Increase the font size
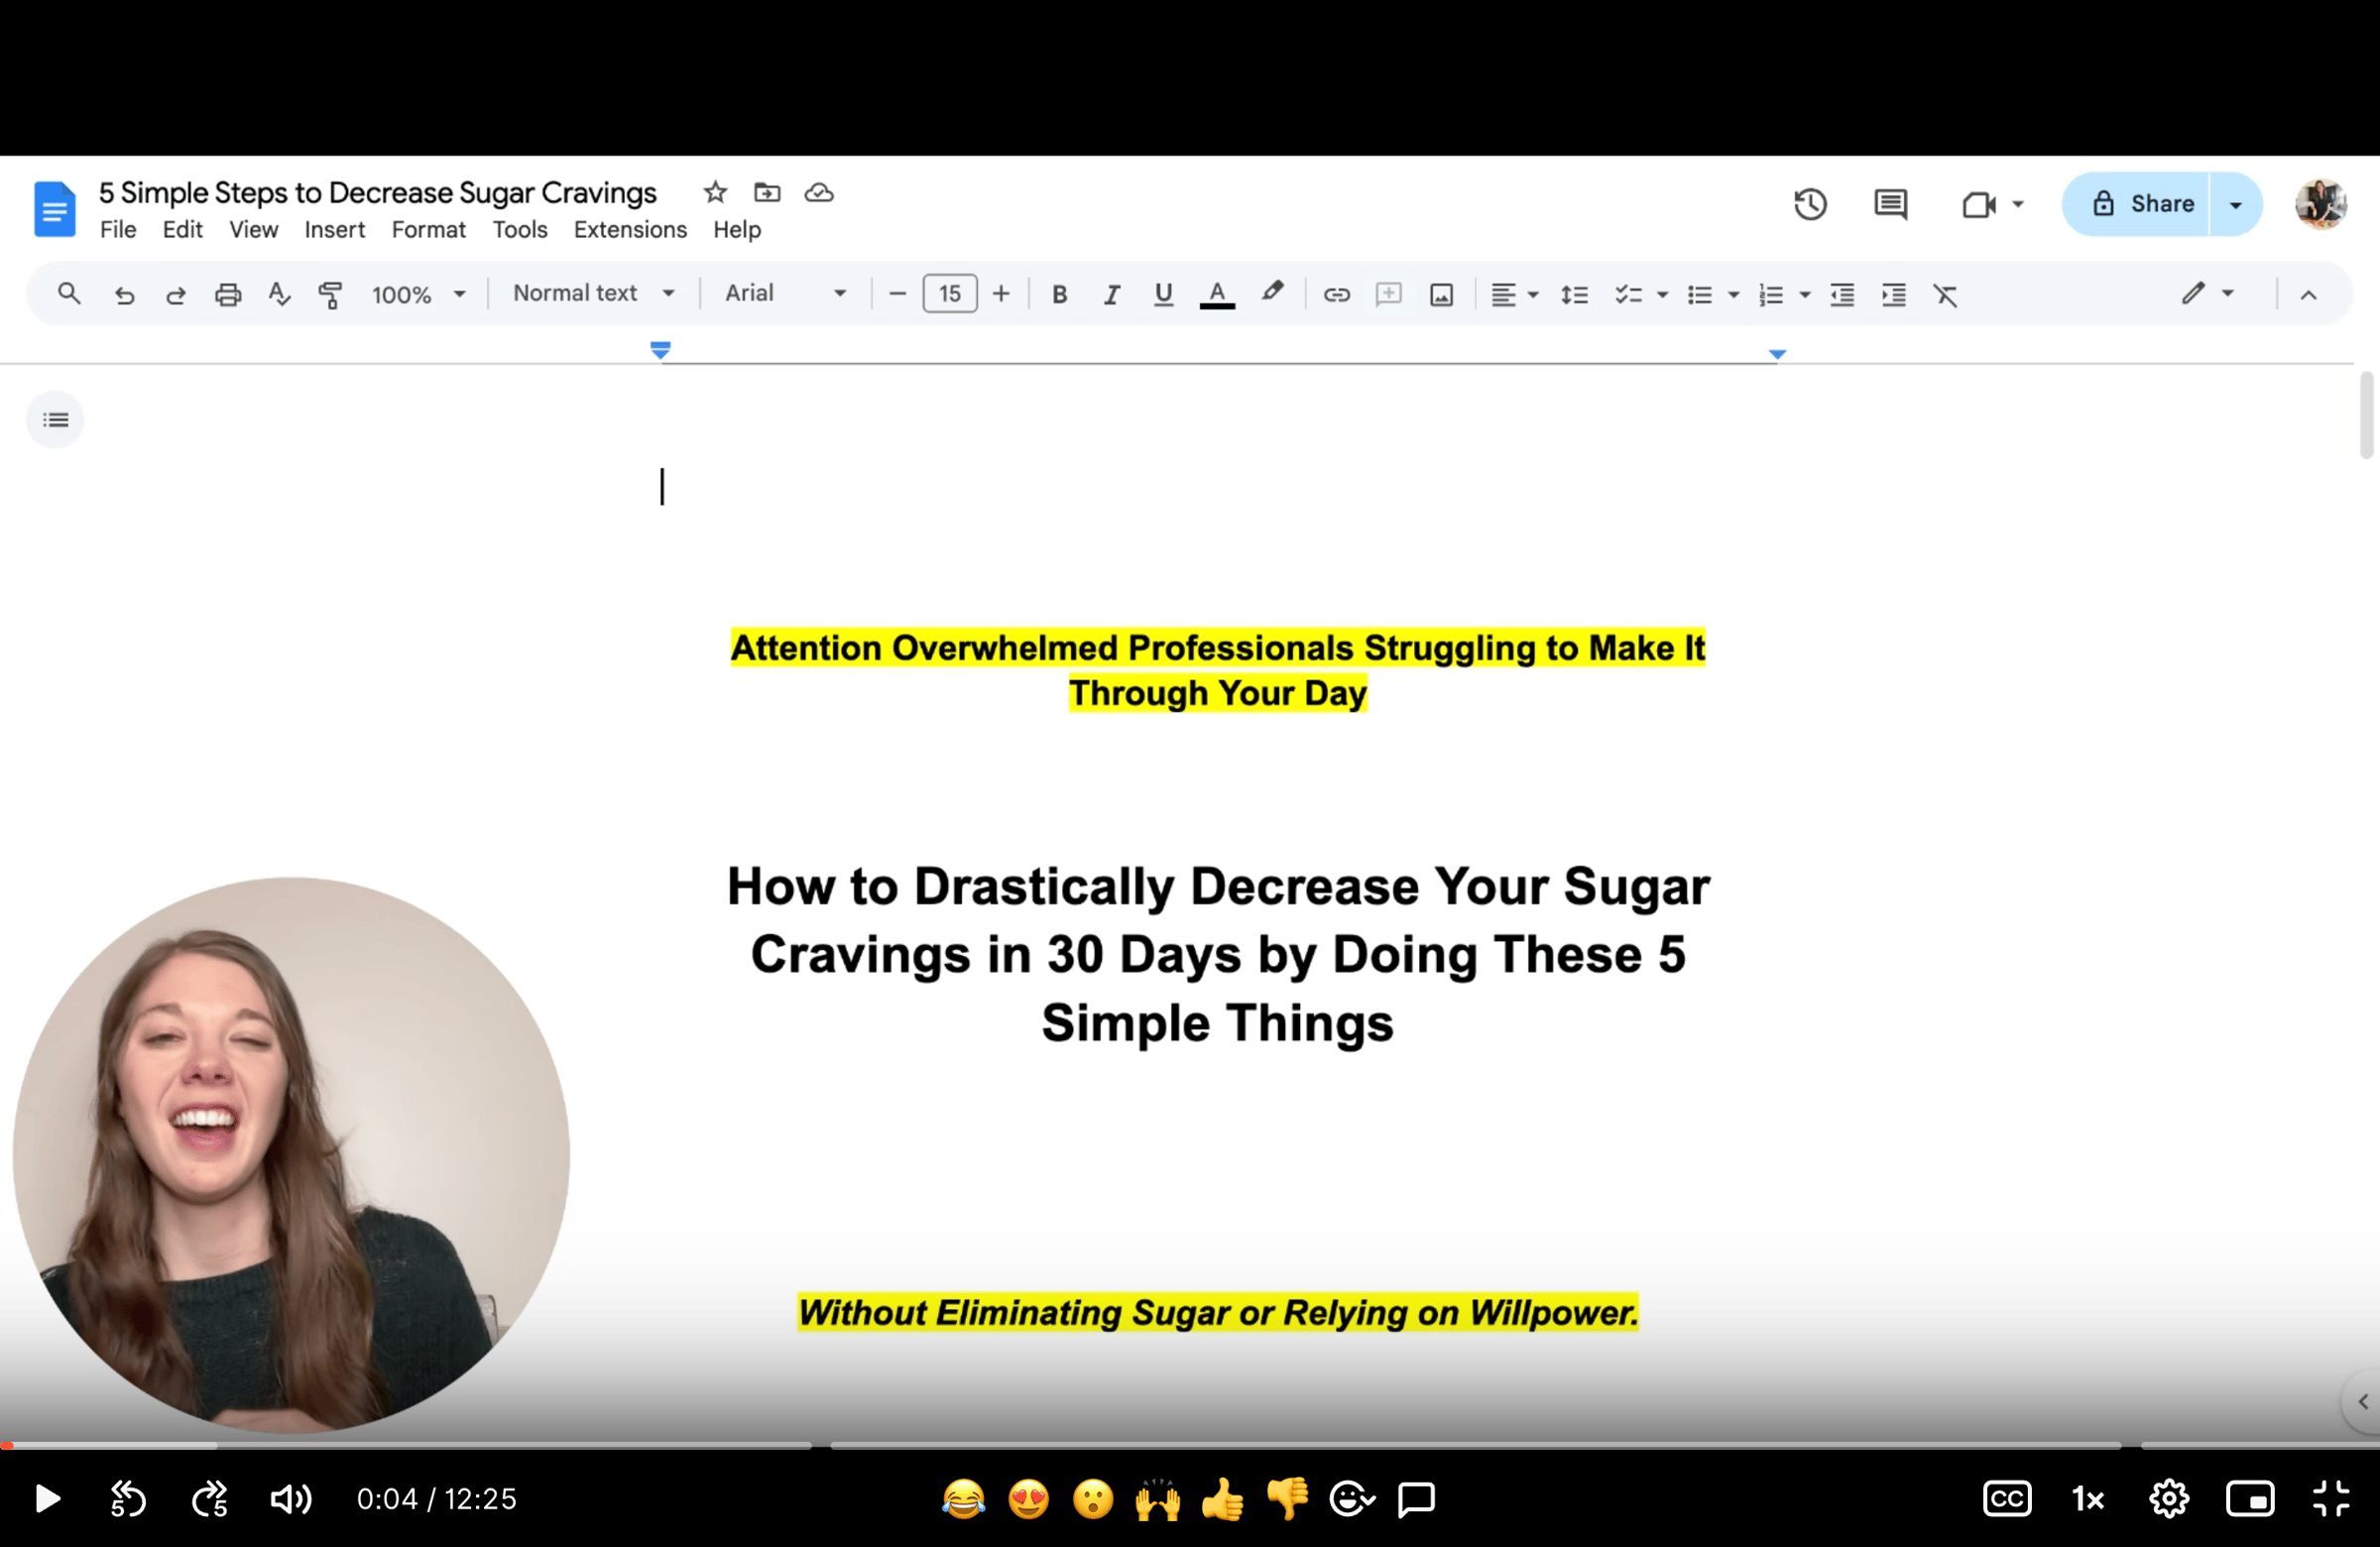Screen dimensions: 2380x1547 pos(1001,294)
